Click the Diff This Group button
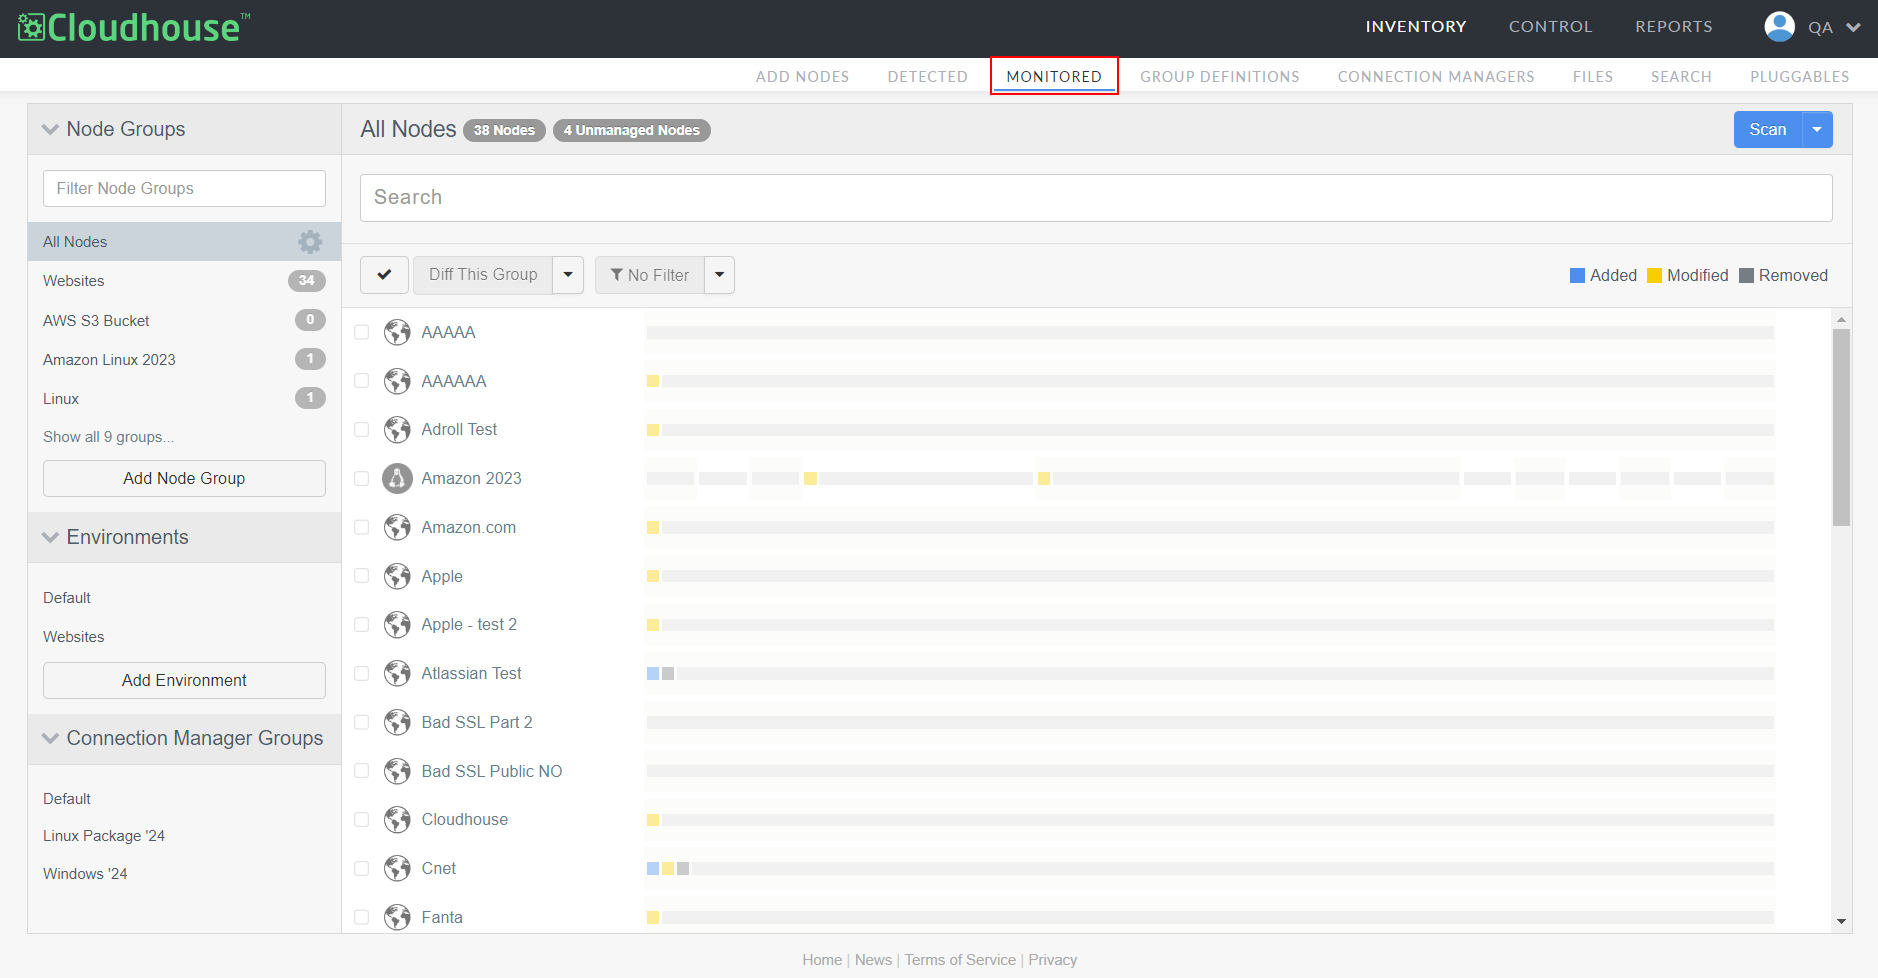This screenshot has width=1878, height=978. 483,275
